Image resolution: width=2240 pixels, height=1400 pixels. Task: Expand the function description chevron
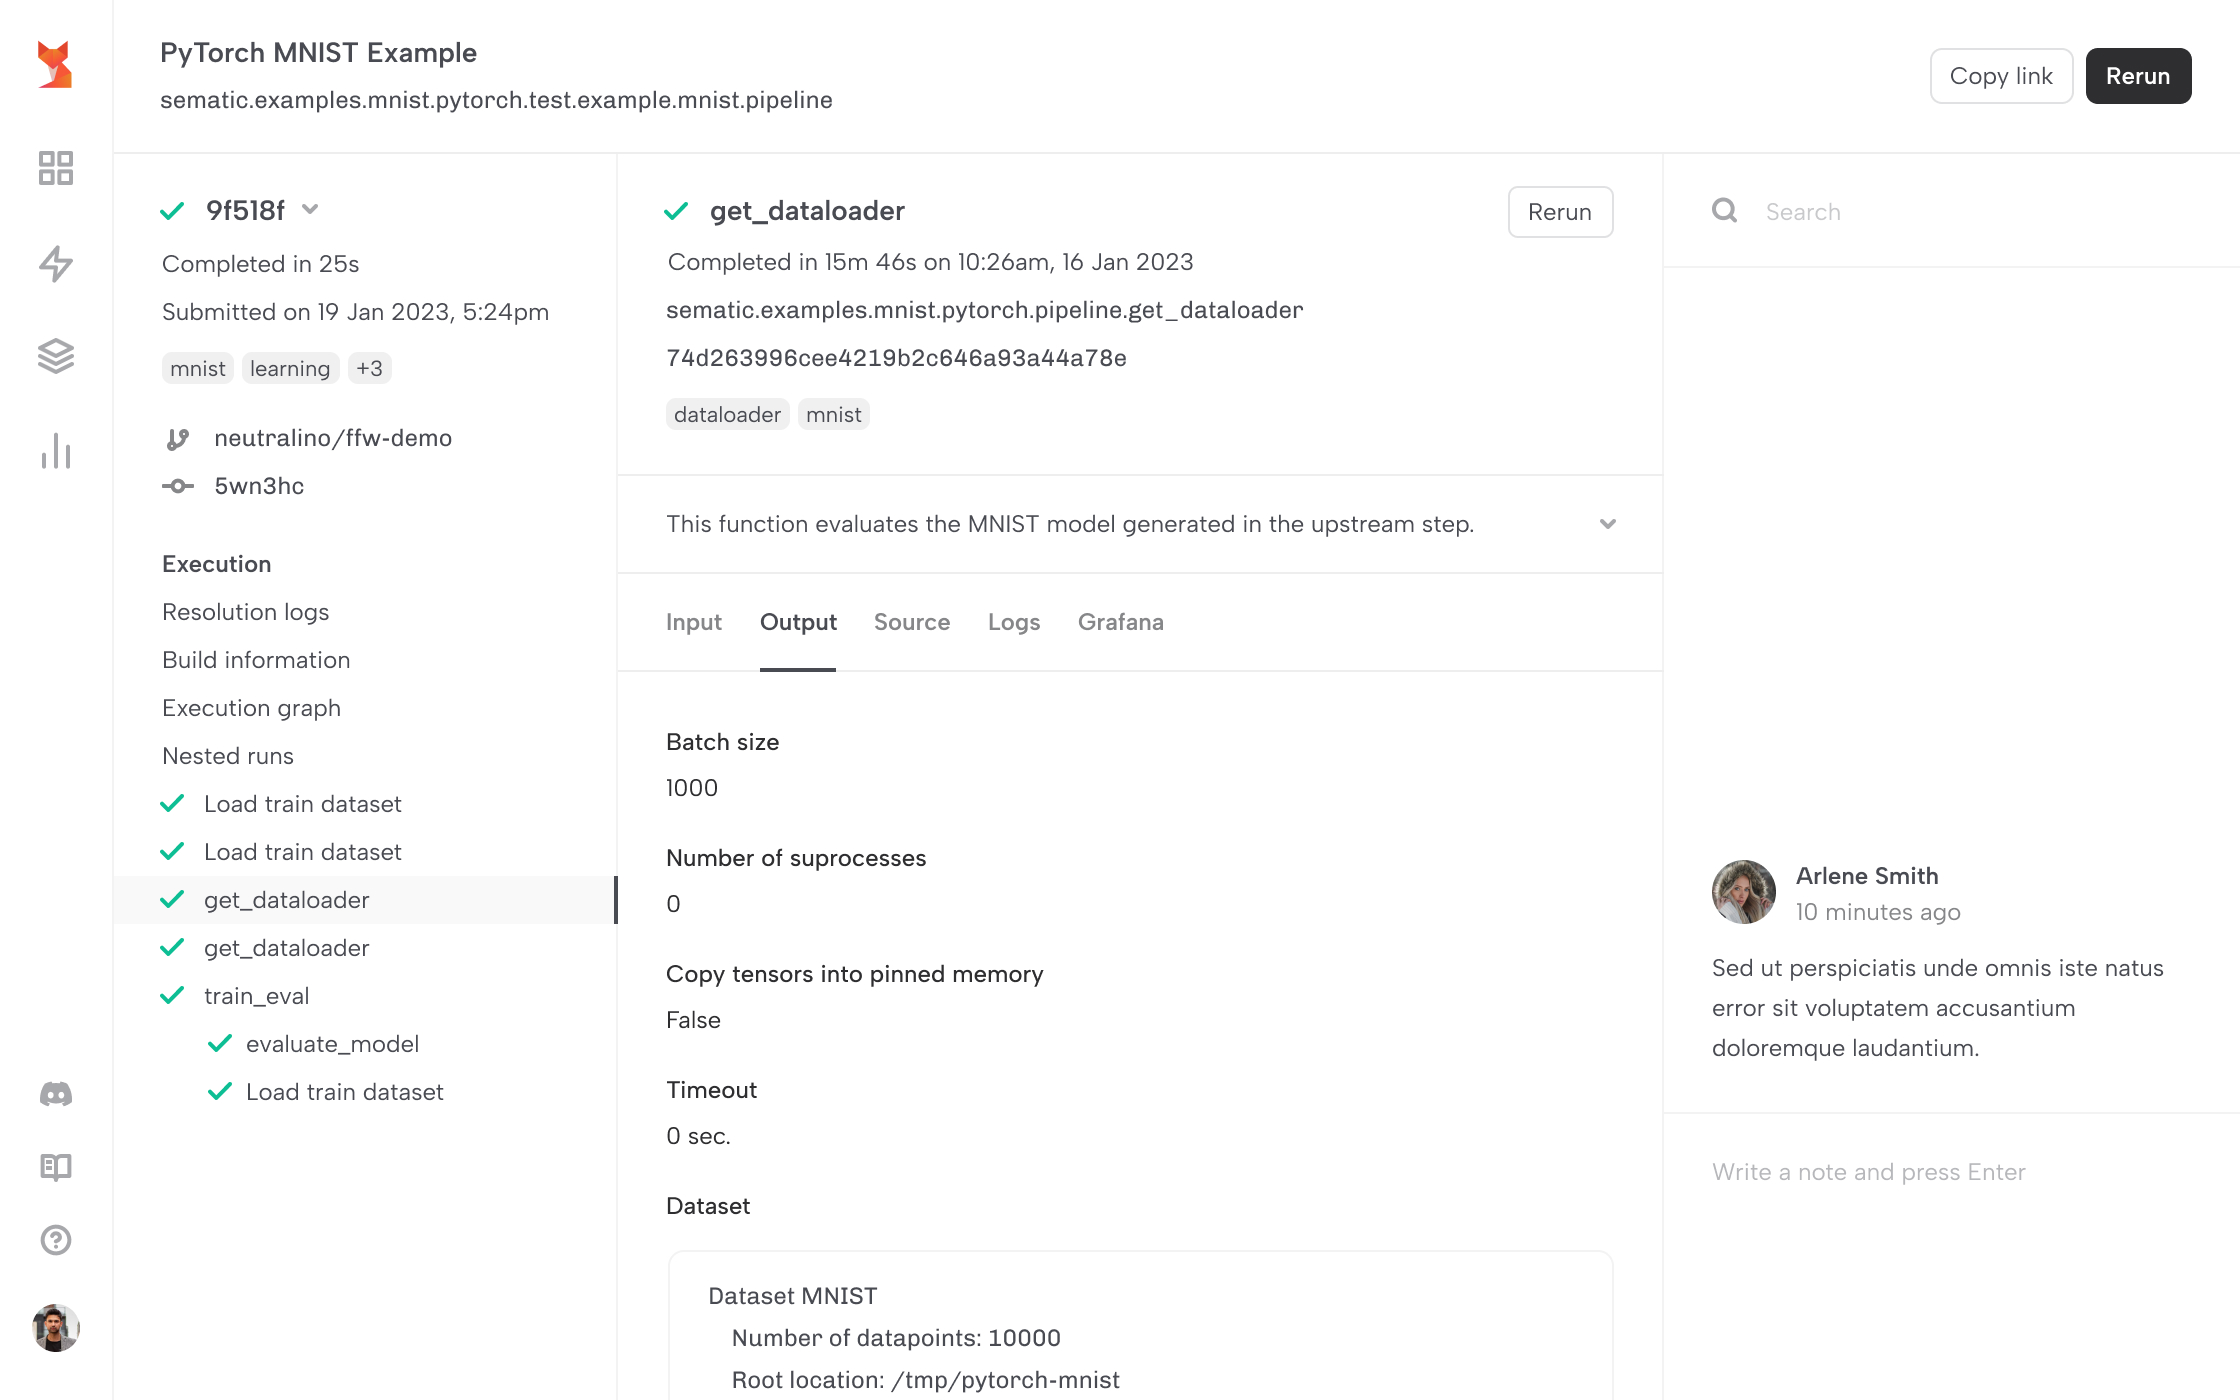tap(1608, 524)
